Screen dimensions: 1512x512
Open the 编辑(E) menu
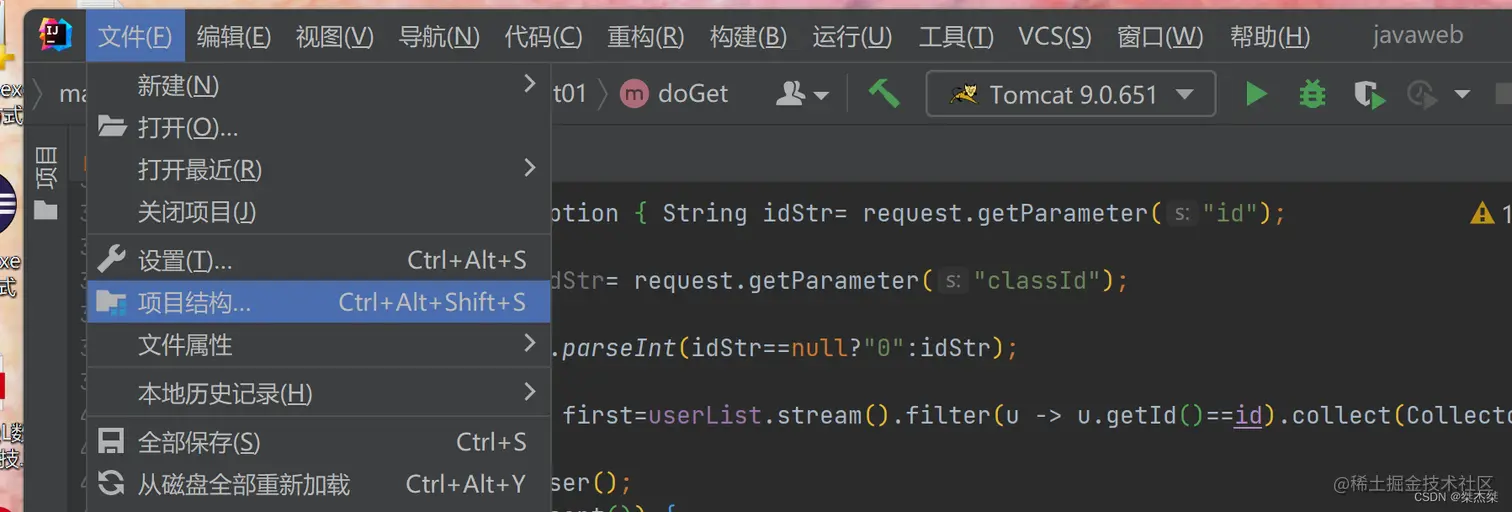point(233,37)
